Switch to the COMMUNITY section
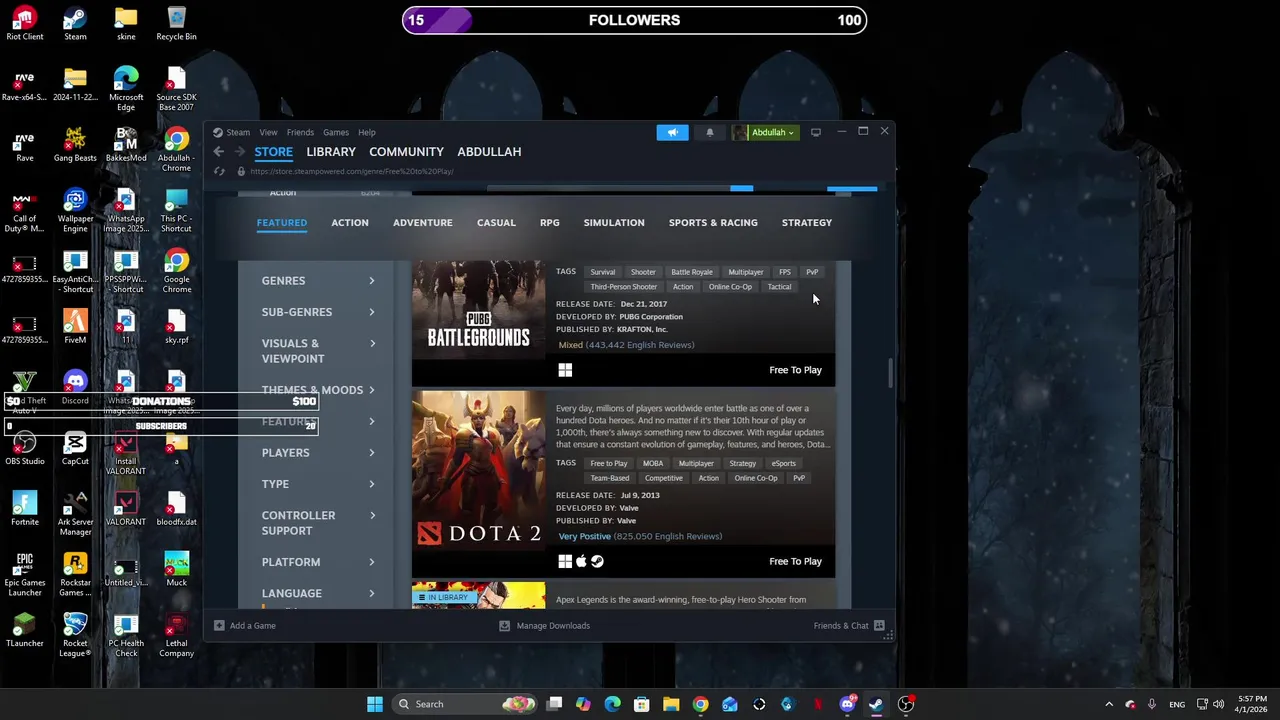 tap(406, 152)
